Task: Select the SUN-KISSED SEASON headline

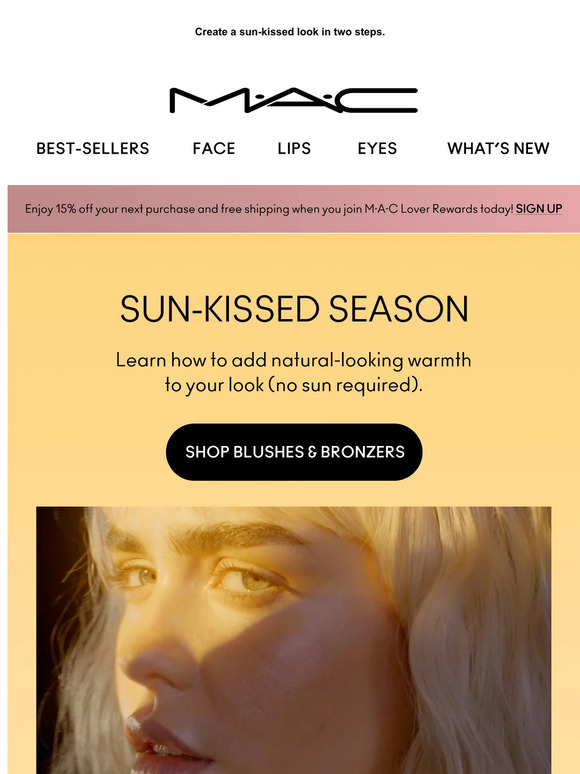Action: (x=294, y=309)
